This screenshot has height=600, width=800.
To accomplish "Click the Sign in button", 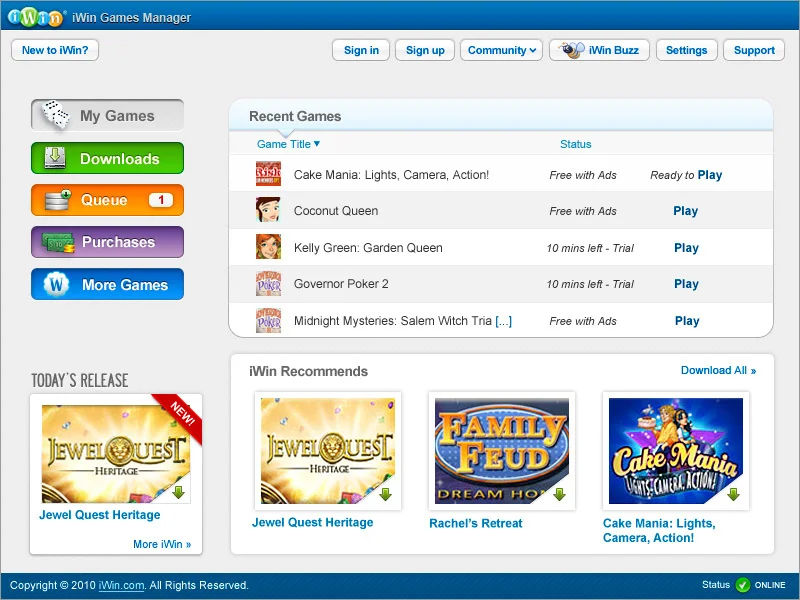I will tap(361, 50).
